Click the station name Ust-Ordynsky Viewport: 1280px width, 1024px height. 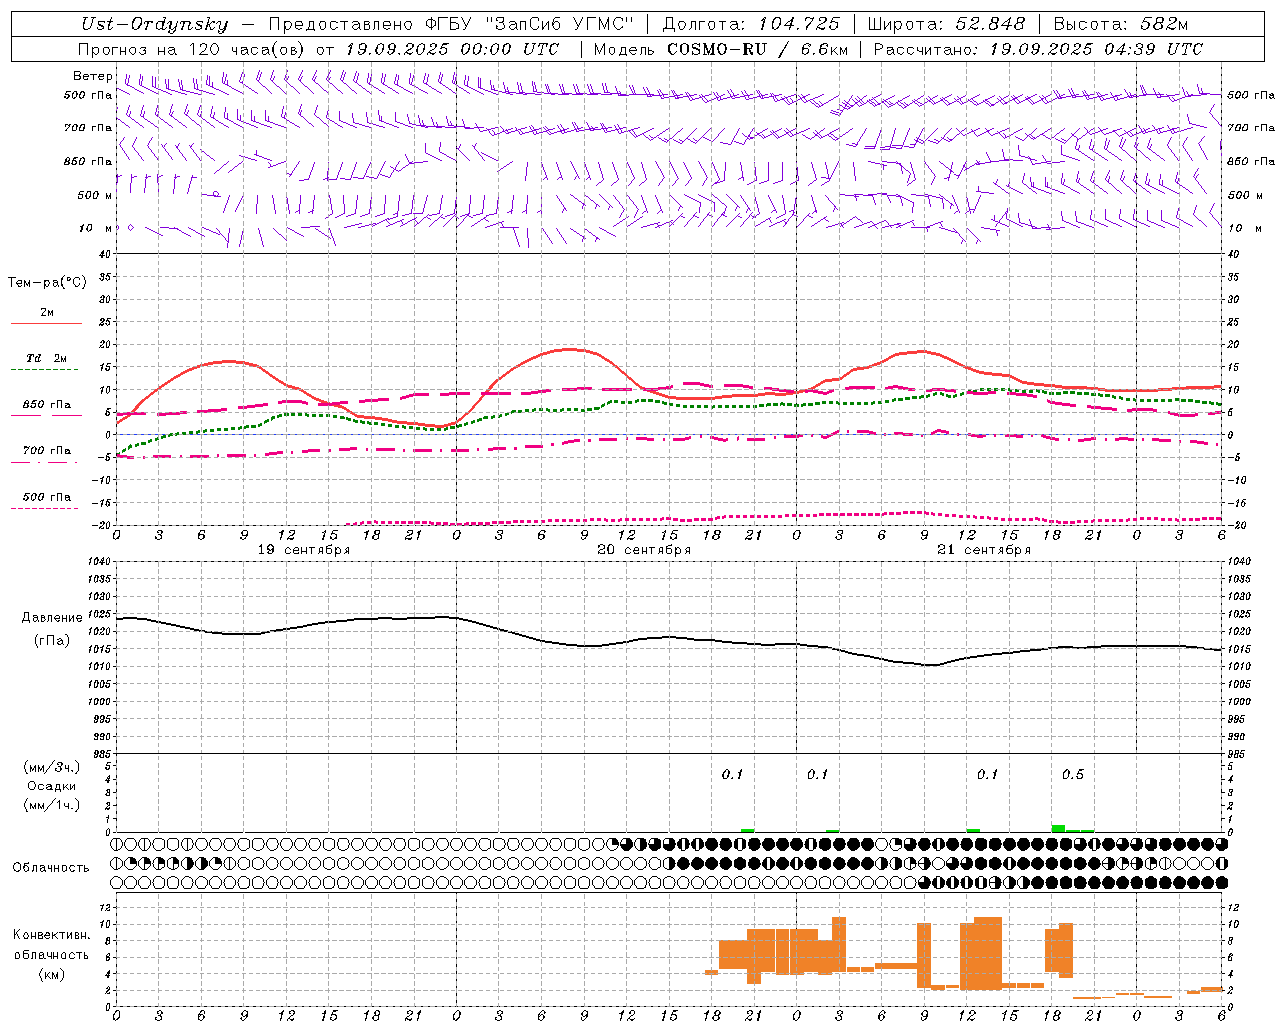pos(154,25)
